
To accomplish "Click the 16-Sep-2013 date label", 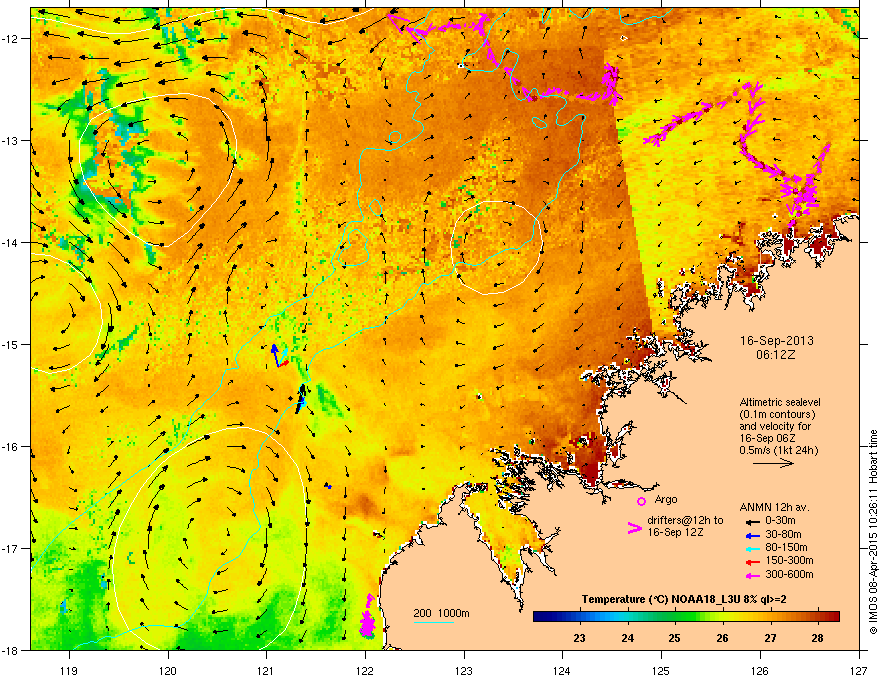I will [x=776, y=341].
